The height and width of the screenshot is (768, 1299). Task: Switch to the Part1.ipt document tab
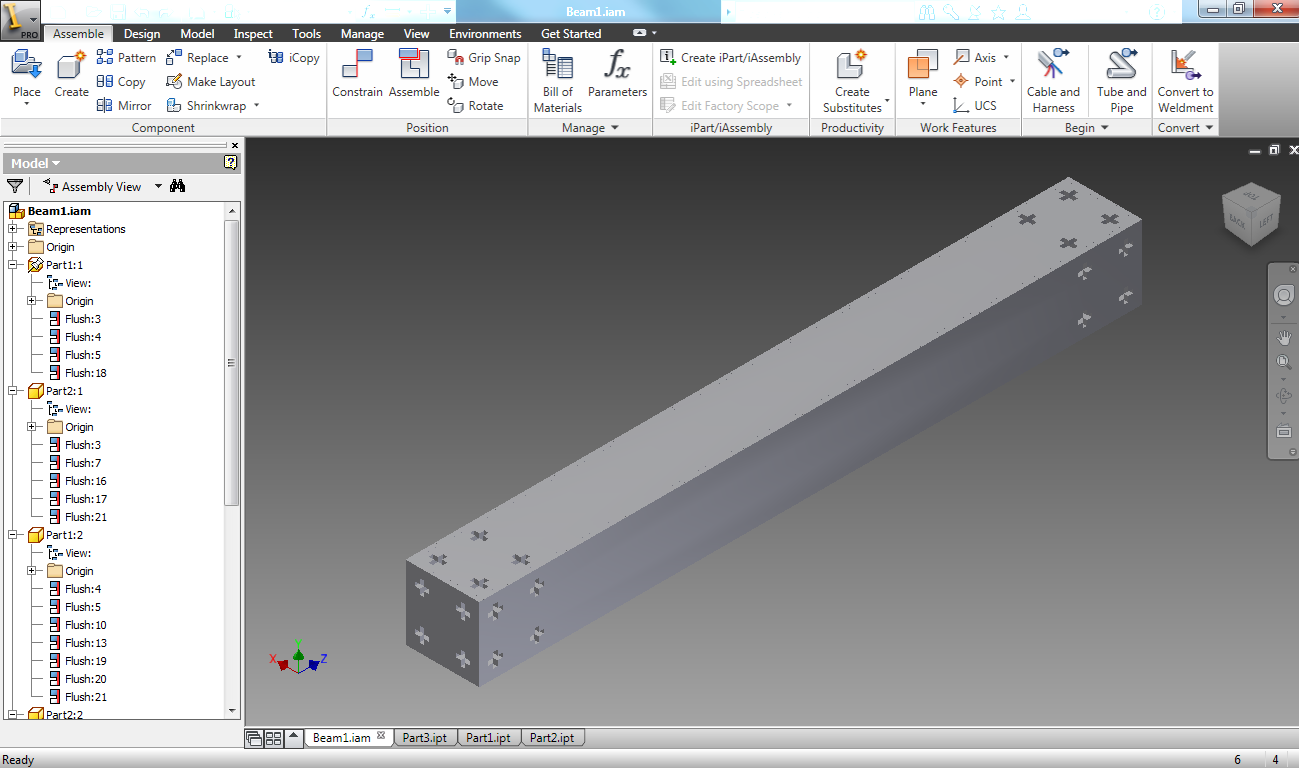click(489, 738)
